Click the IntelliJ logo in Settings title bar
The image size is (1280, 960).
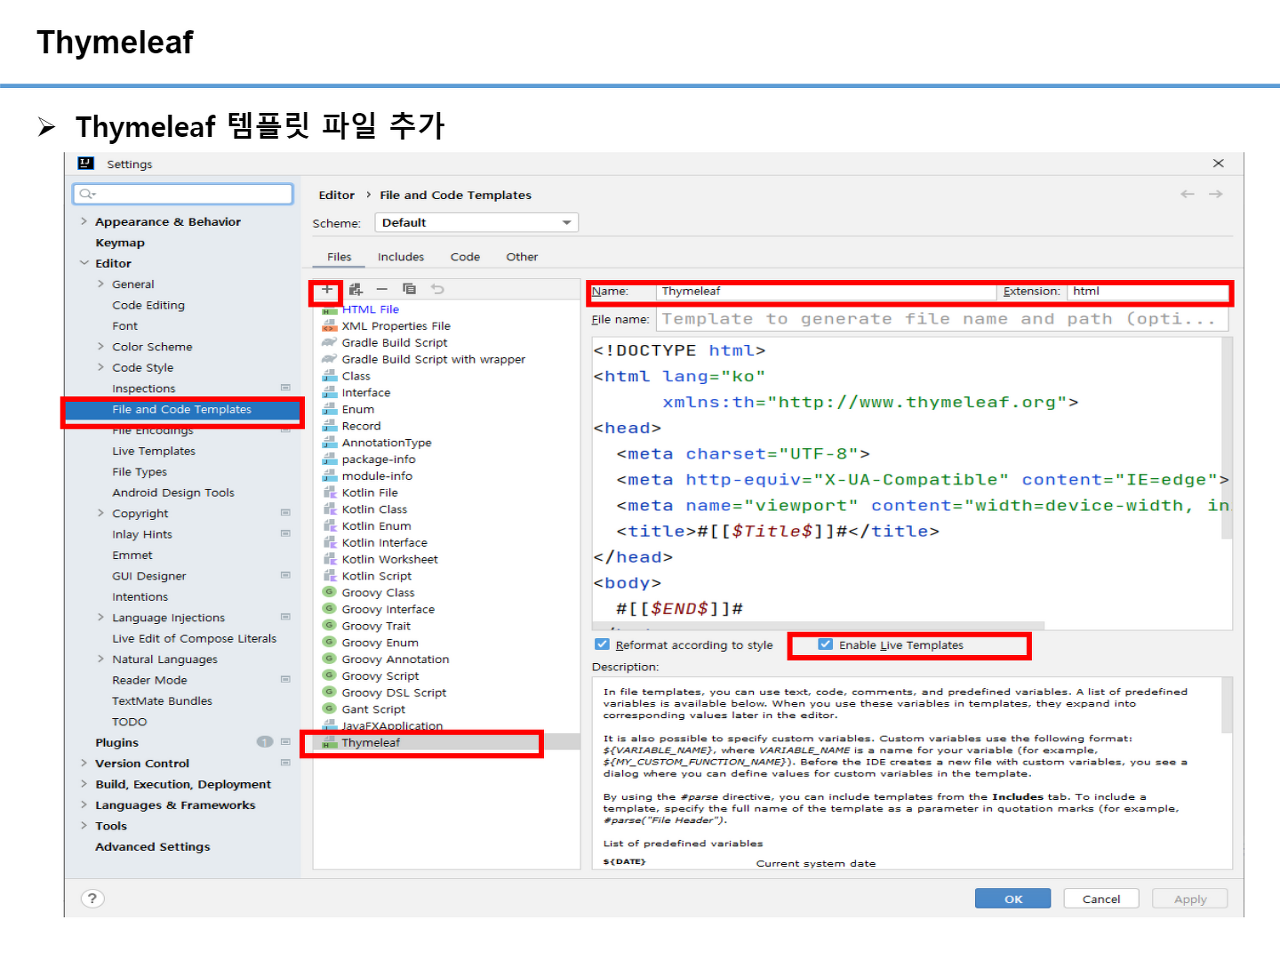tap(86, 164)
